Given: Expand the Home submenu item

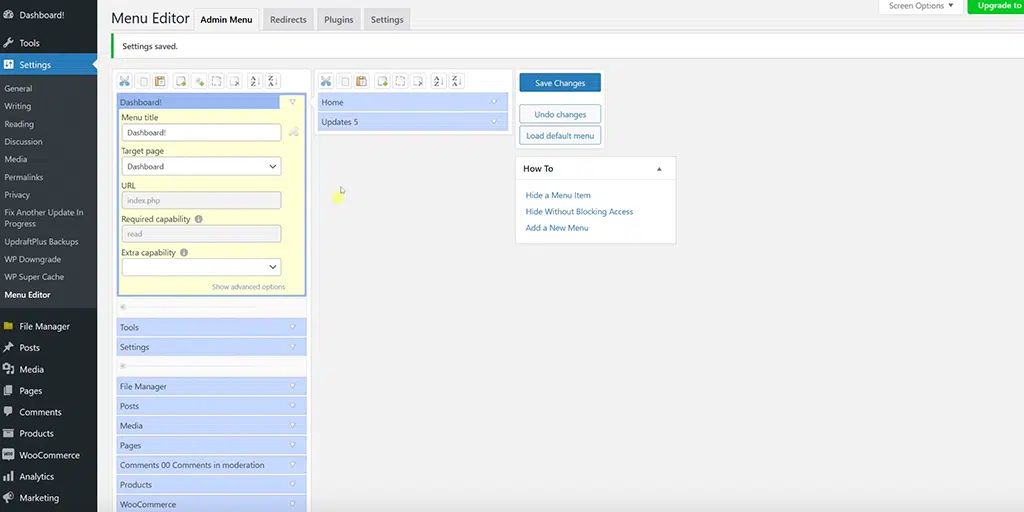Looking at the screenshot, I should pos(494,102).
